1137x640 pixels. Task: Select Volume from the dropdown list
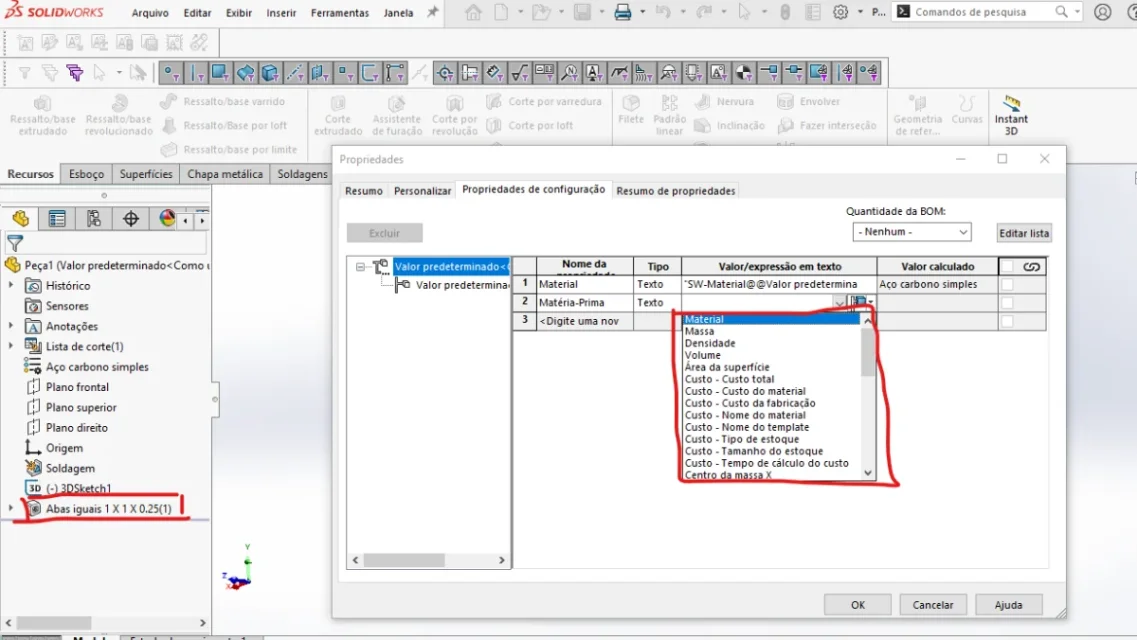coord(702,355)
